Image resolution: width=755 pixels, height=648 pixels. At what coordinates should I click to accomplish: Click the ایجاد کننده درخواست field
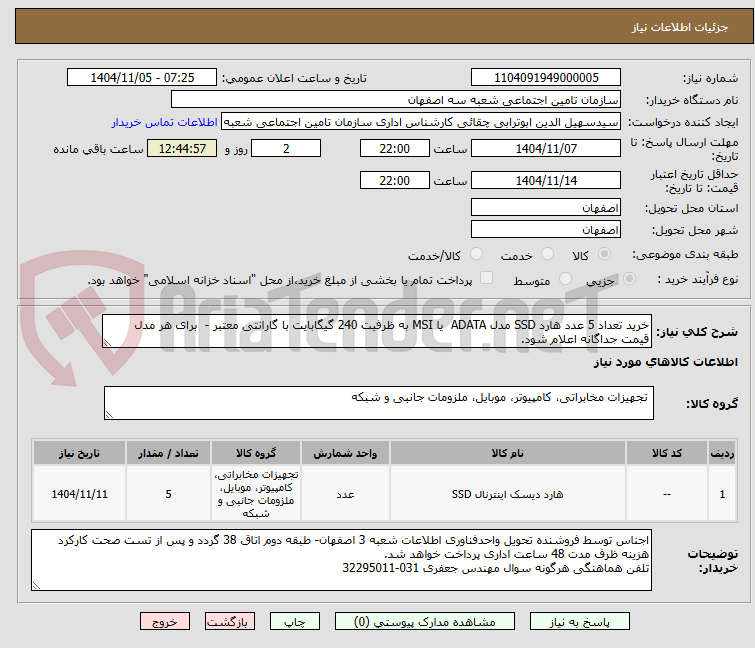pyautogui.click(x=421, y=122)
